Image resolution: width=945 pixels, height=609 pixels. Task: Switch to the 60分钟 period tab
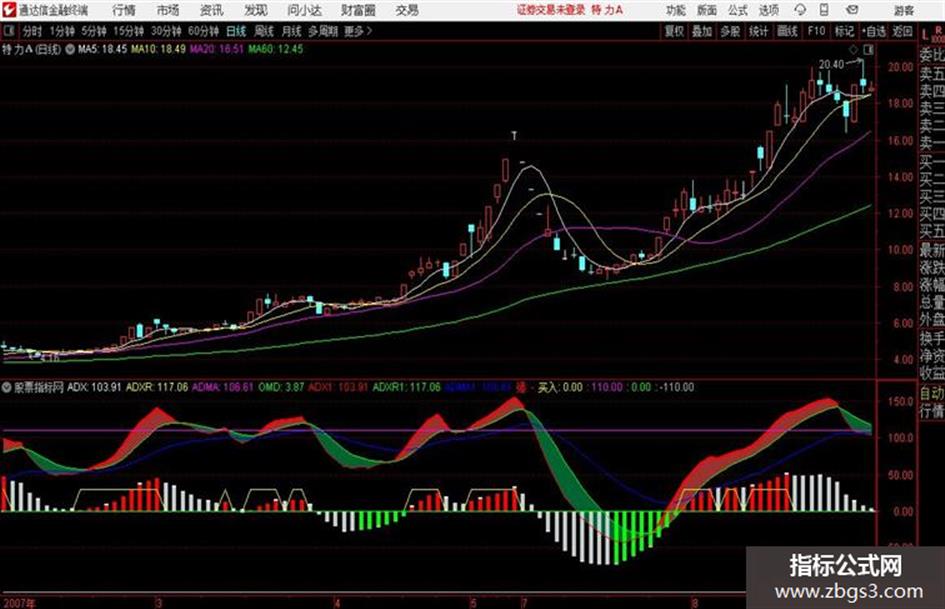[x=203, y=31]
